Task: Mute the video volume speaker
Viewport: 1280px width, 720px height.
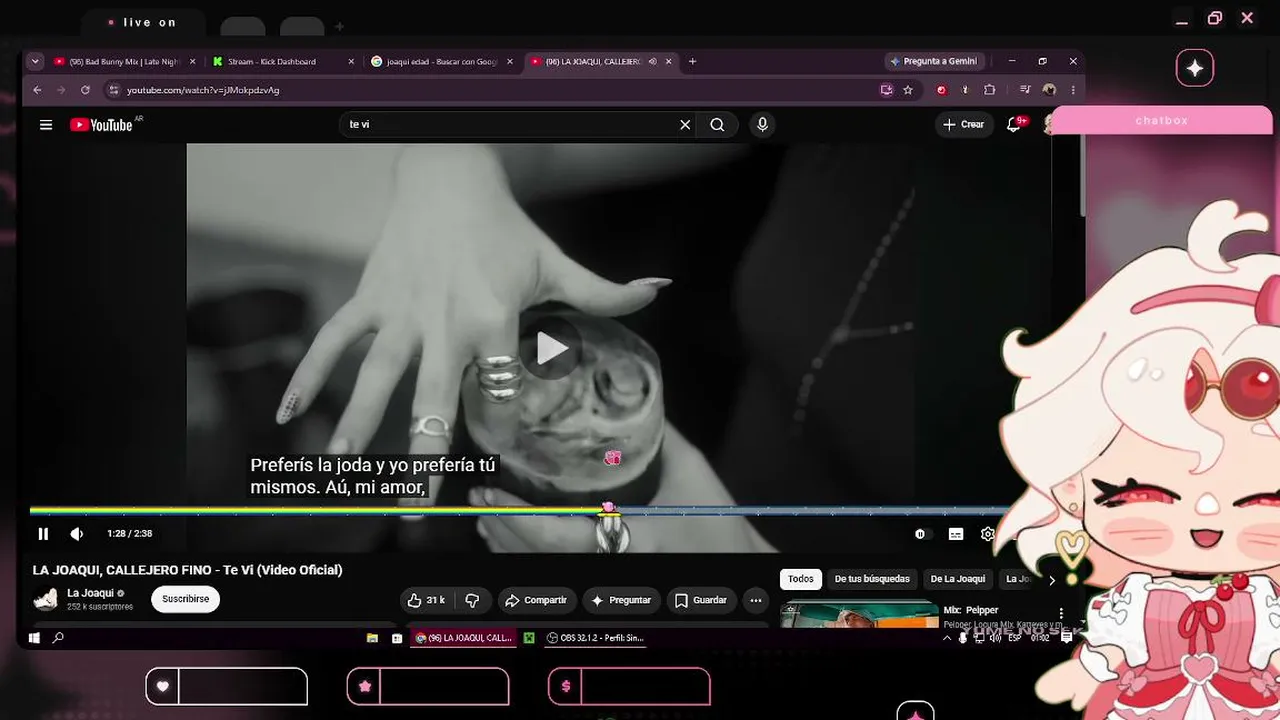Action: [77, 534]
